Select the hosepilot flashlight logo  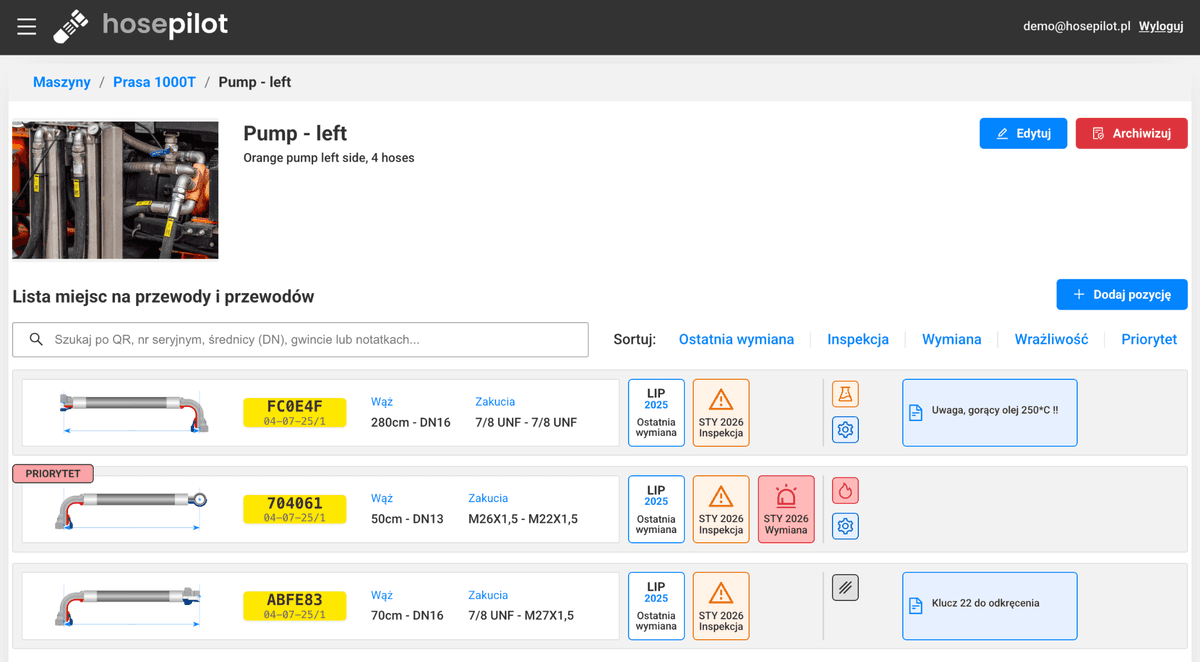click(70, 26)
